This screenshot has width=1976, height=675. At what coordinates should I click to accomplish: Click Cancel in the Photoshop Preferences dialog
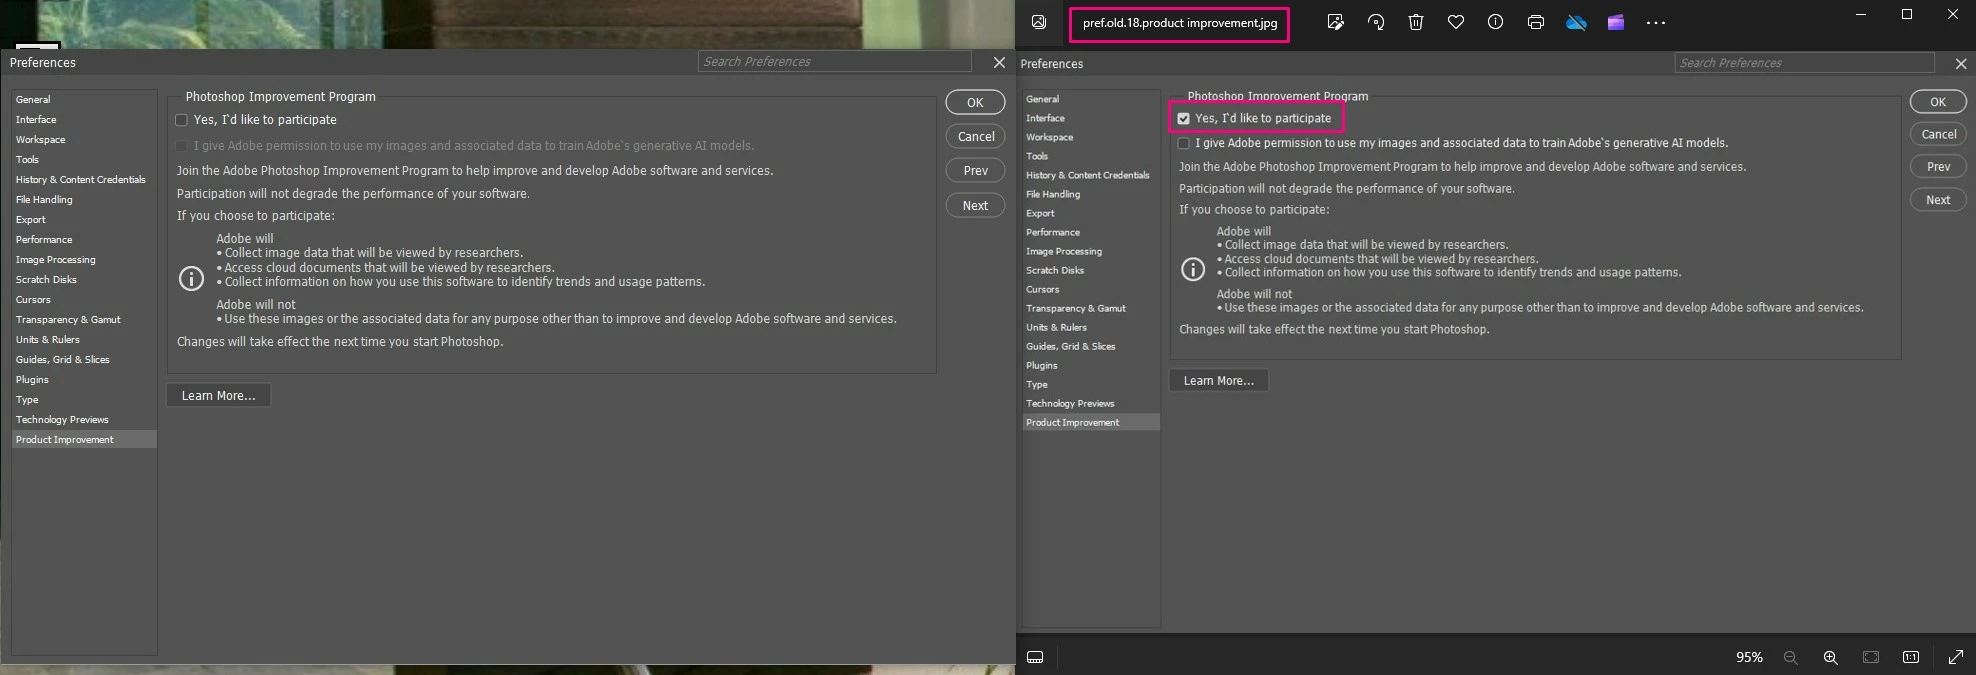click(x=975, y=136)
